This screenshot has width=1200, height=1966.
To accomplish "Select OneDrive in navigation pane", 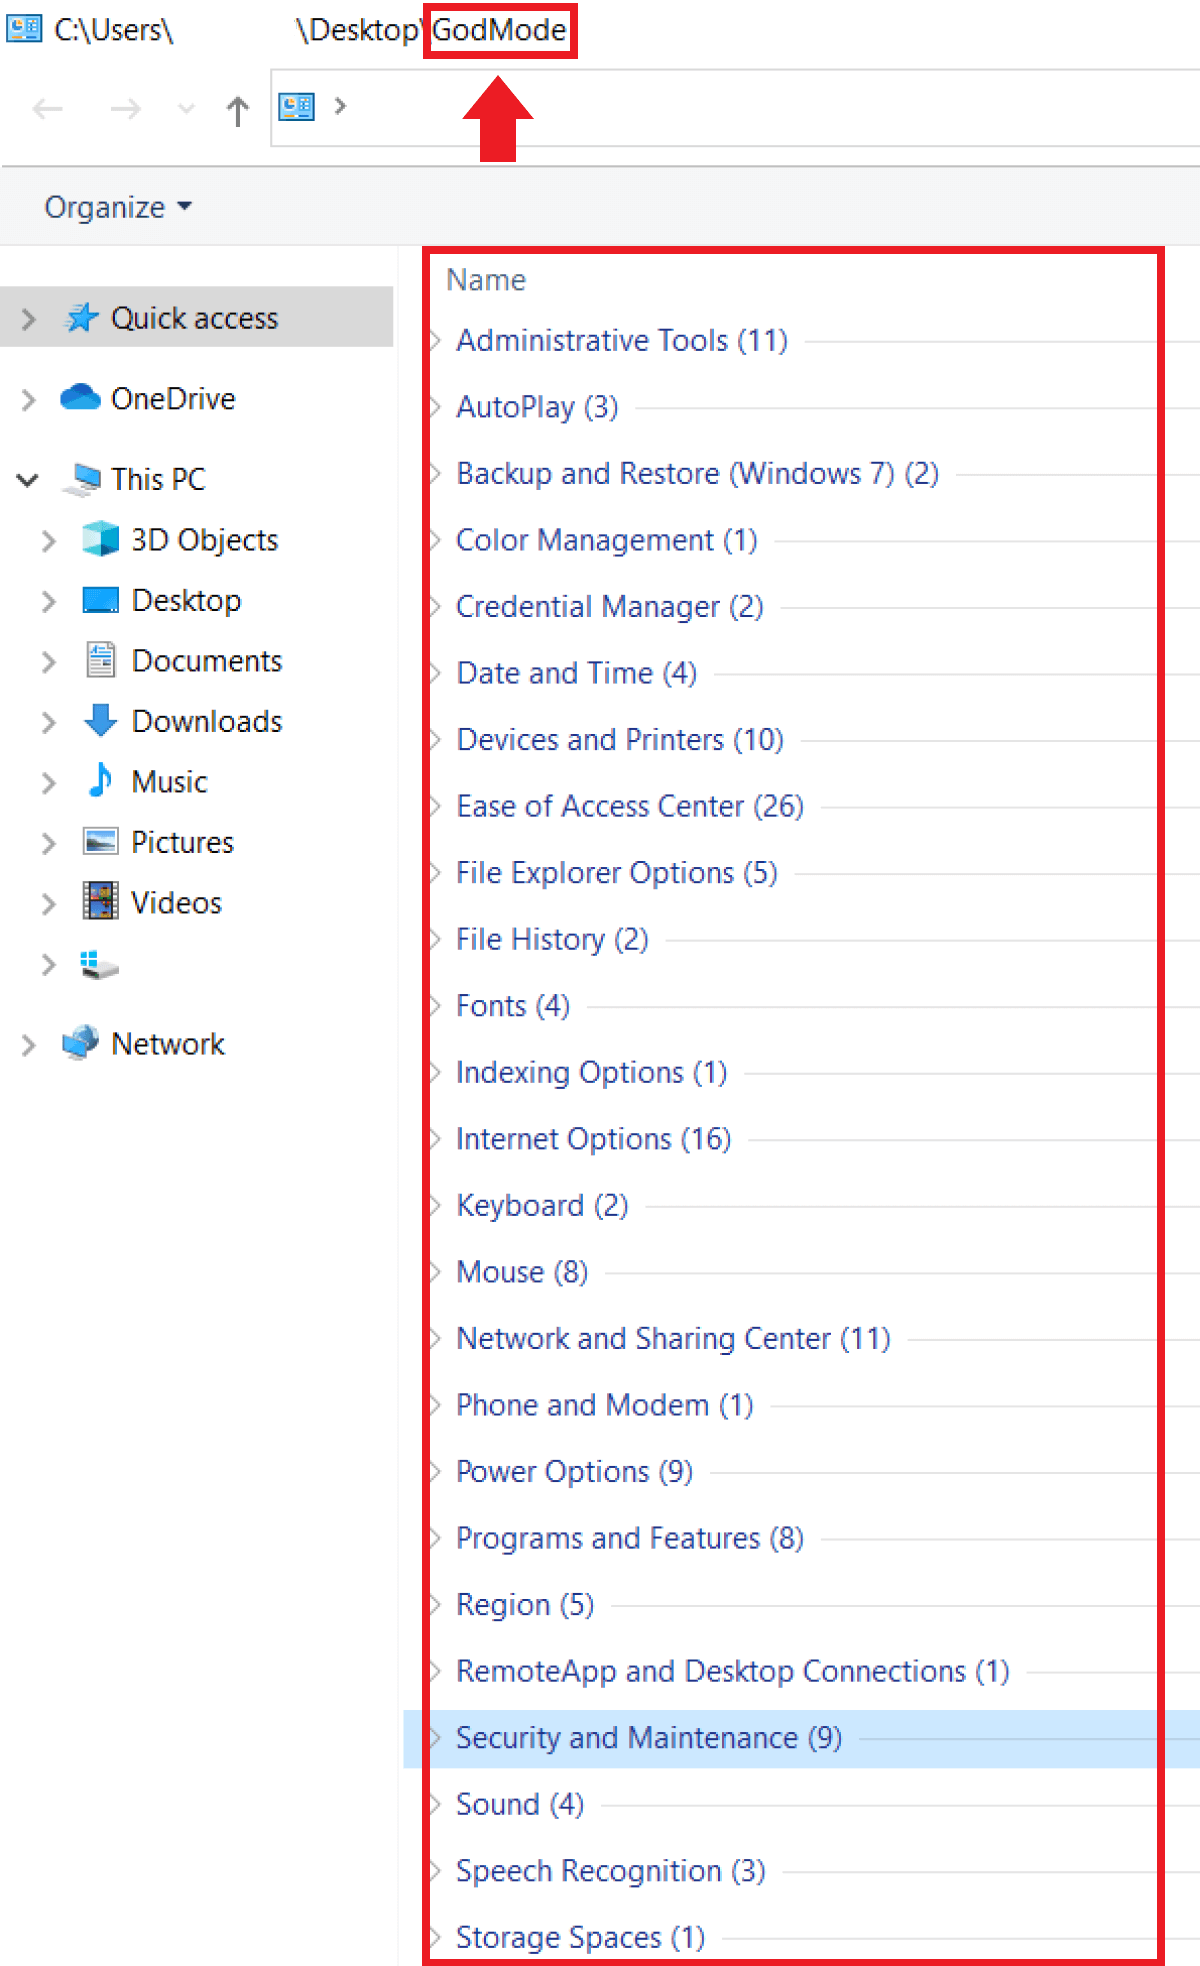I will pyautogui.click(x=173, y=399).
